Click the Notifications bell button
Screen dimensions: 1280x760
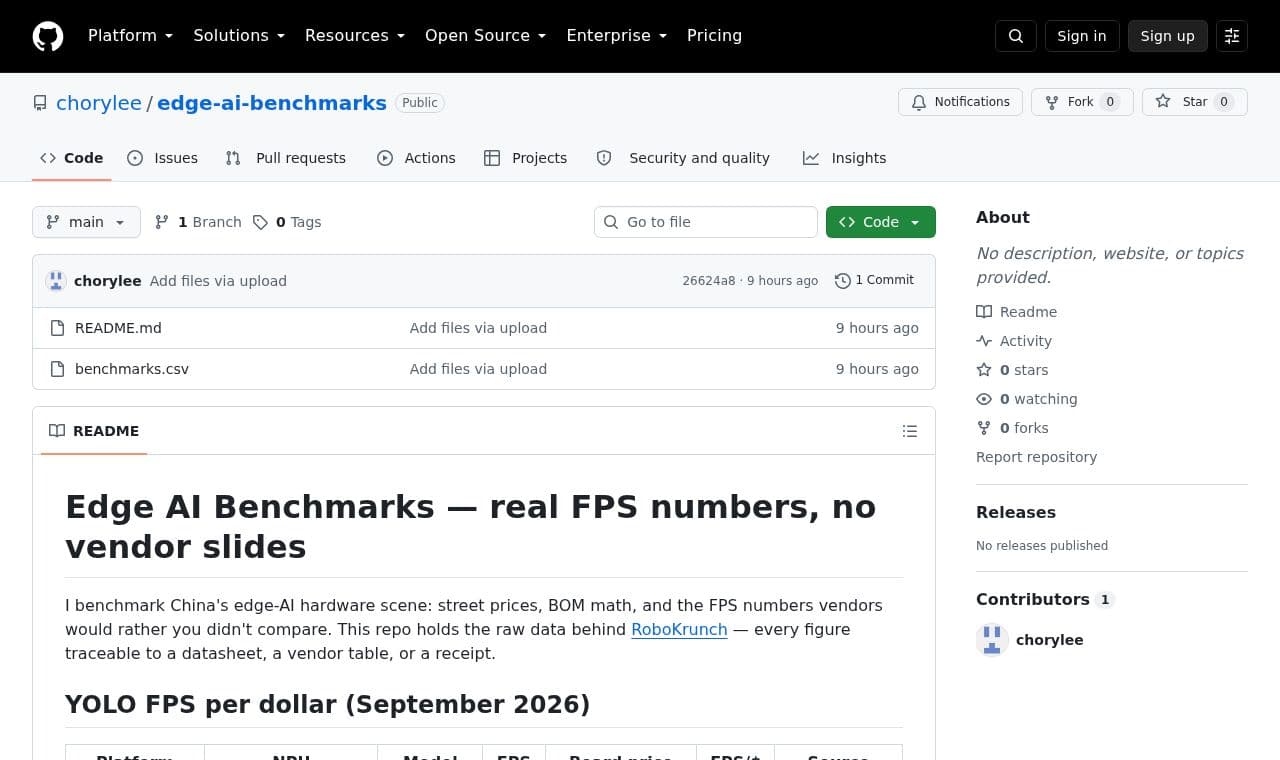pyautogui.click(x=960, y=102)
